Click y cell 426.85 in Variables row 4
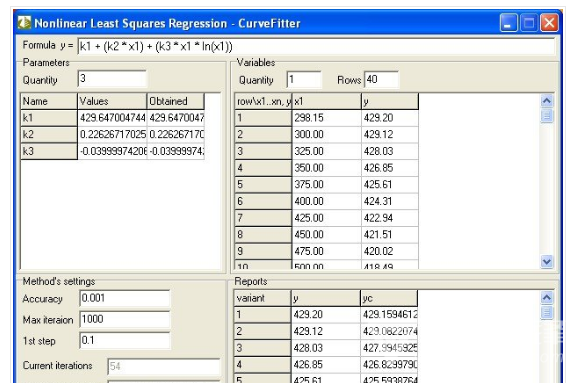This screenshot has height=383, width=582. click(390, 168)
